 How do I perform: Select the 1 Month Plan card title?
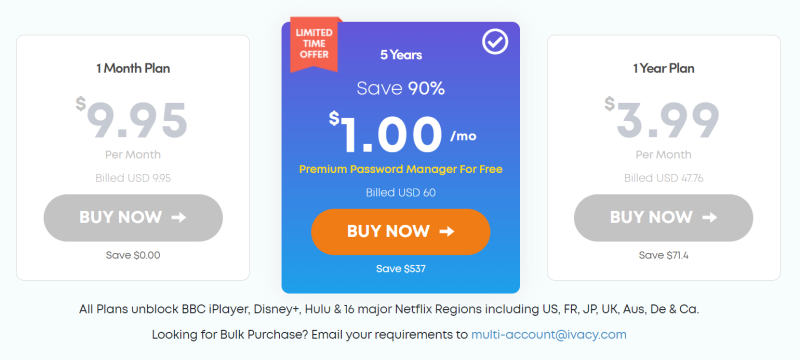pos(133,68)
